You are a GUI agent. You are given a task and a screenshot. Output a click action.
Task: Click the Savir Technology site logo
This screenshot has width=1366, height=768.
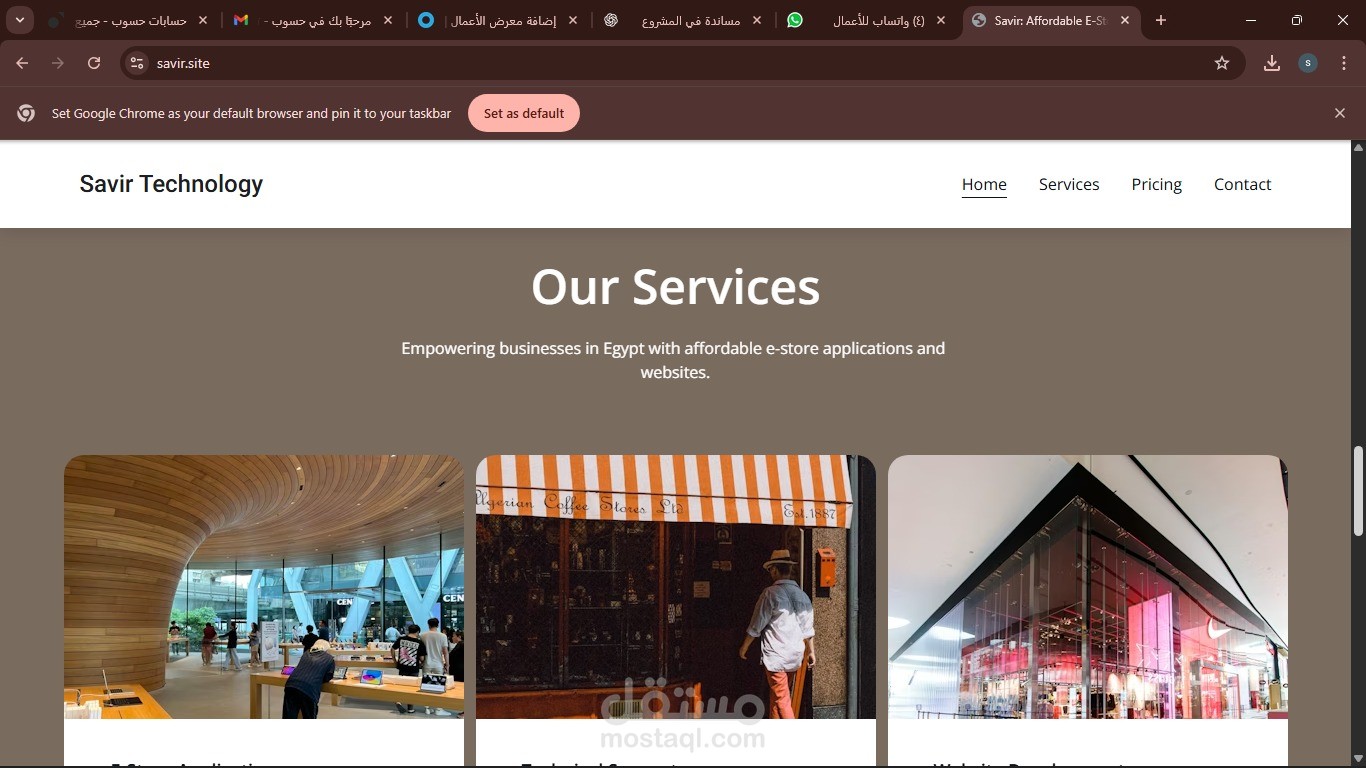point(171,184)
